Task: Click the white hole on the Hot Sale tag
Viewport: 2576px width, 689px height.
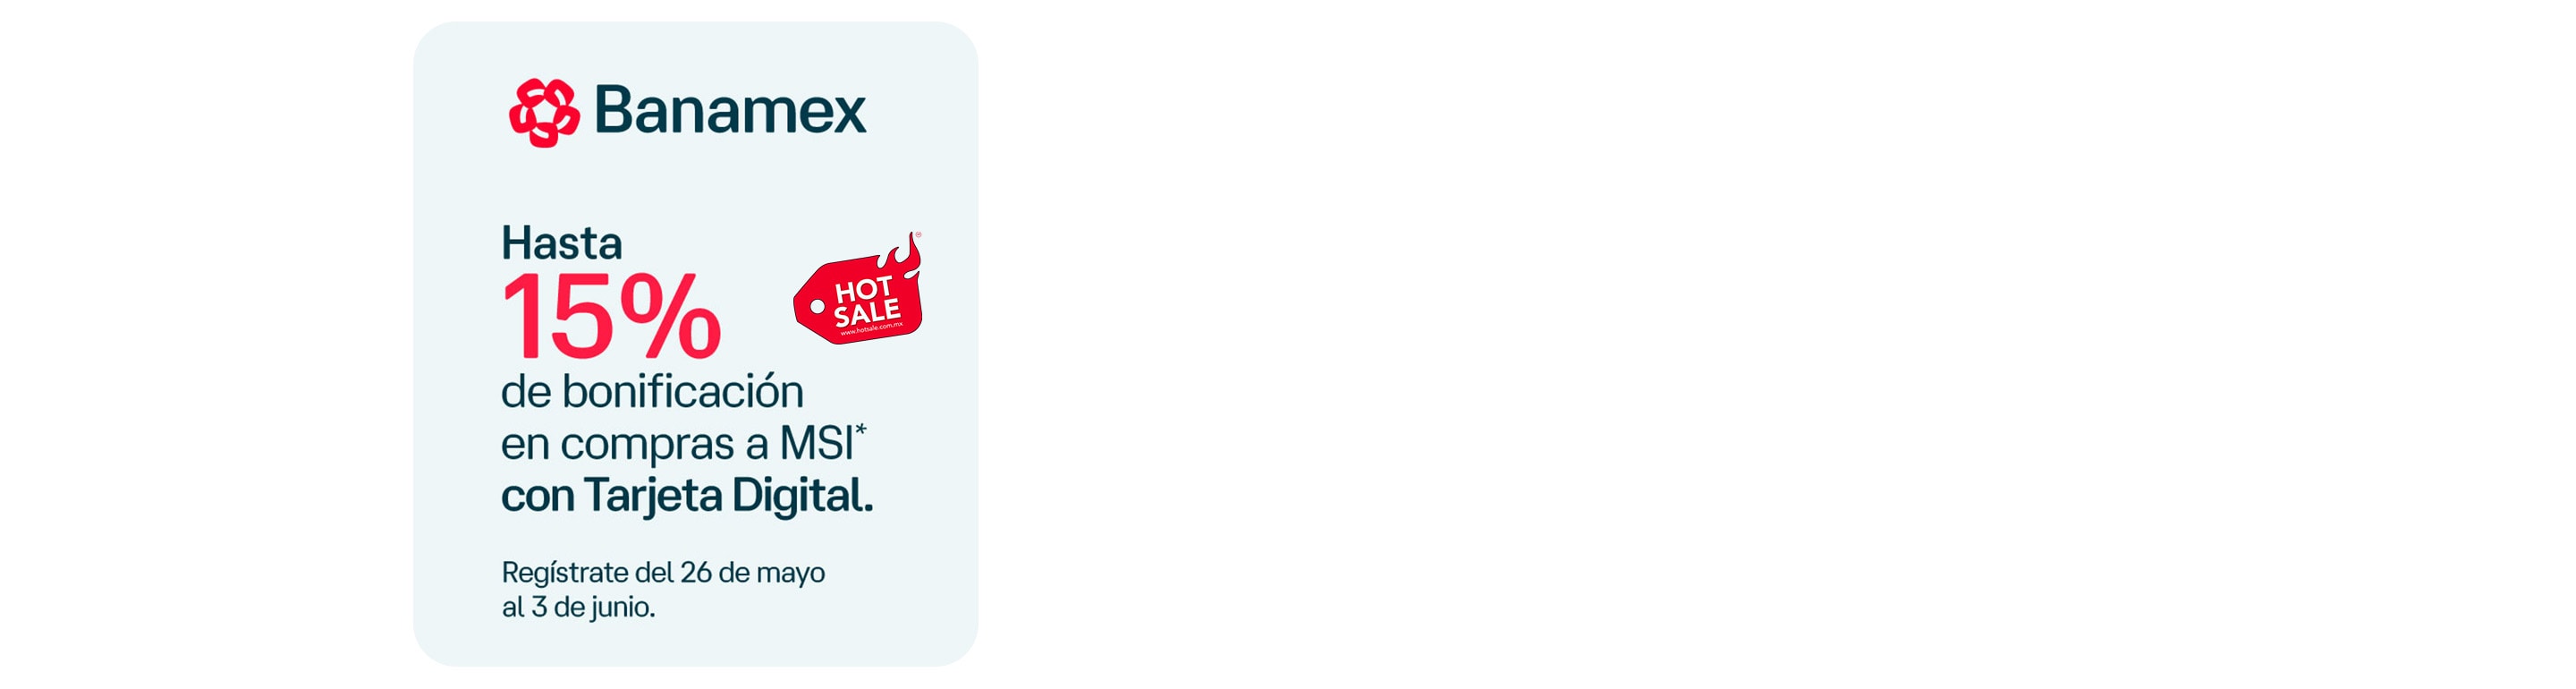Action: tap(817, 306)
